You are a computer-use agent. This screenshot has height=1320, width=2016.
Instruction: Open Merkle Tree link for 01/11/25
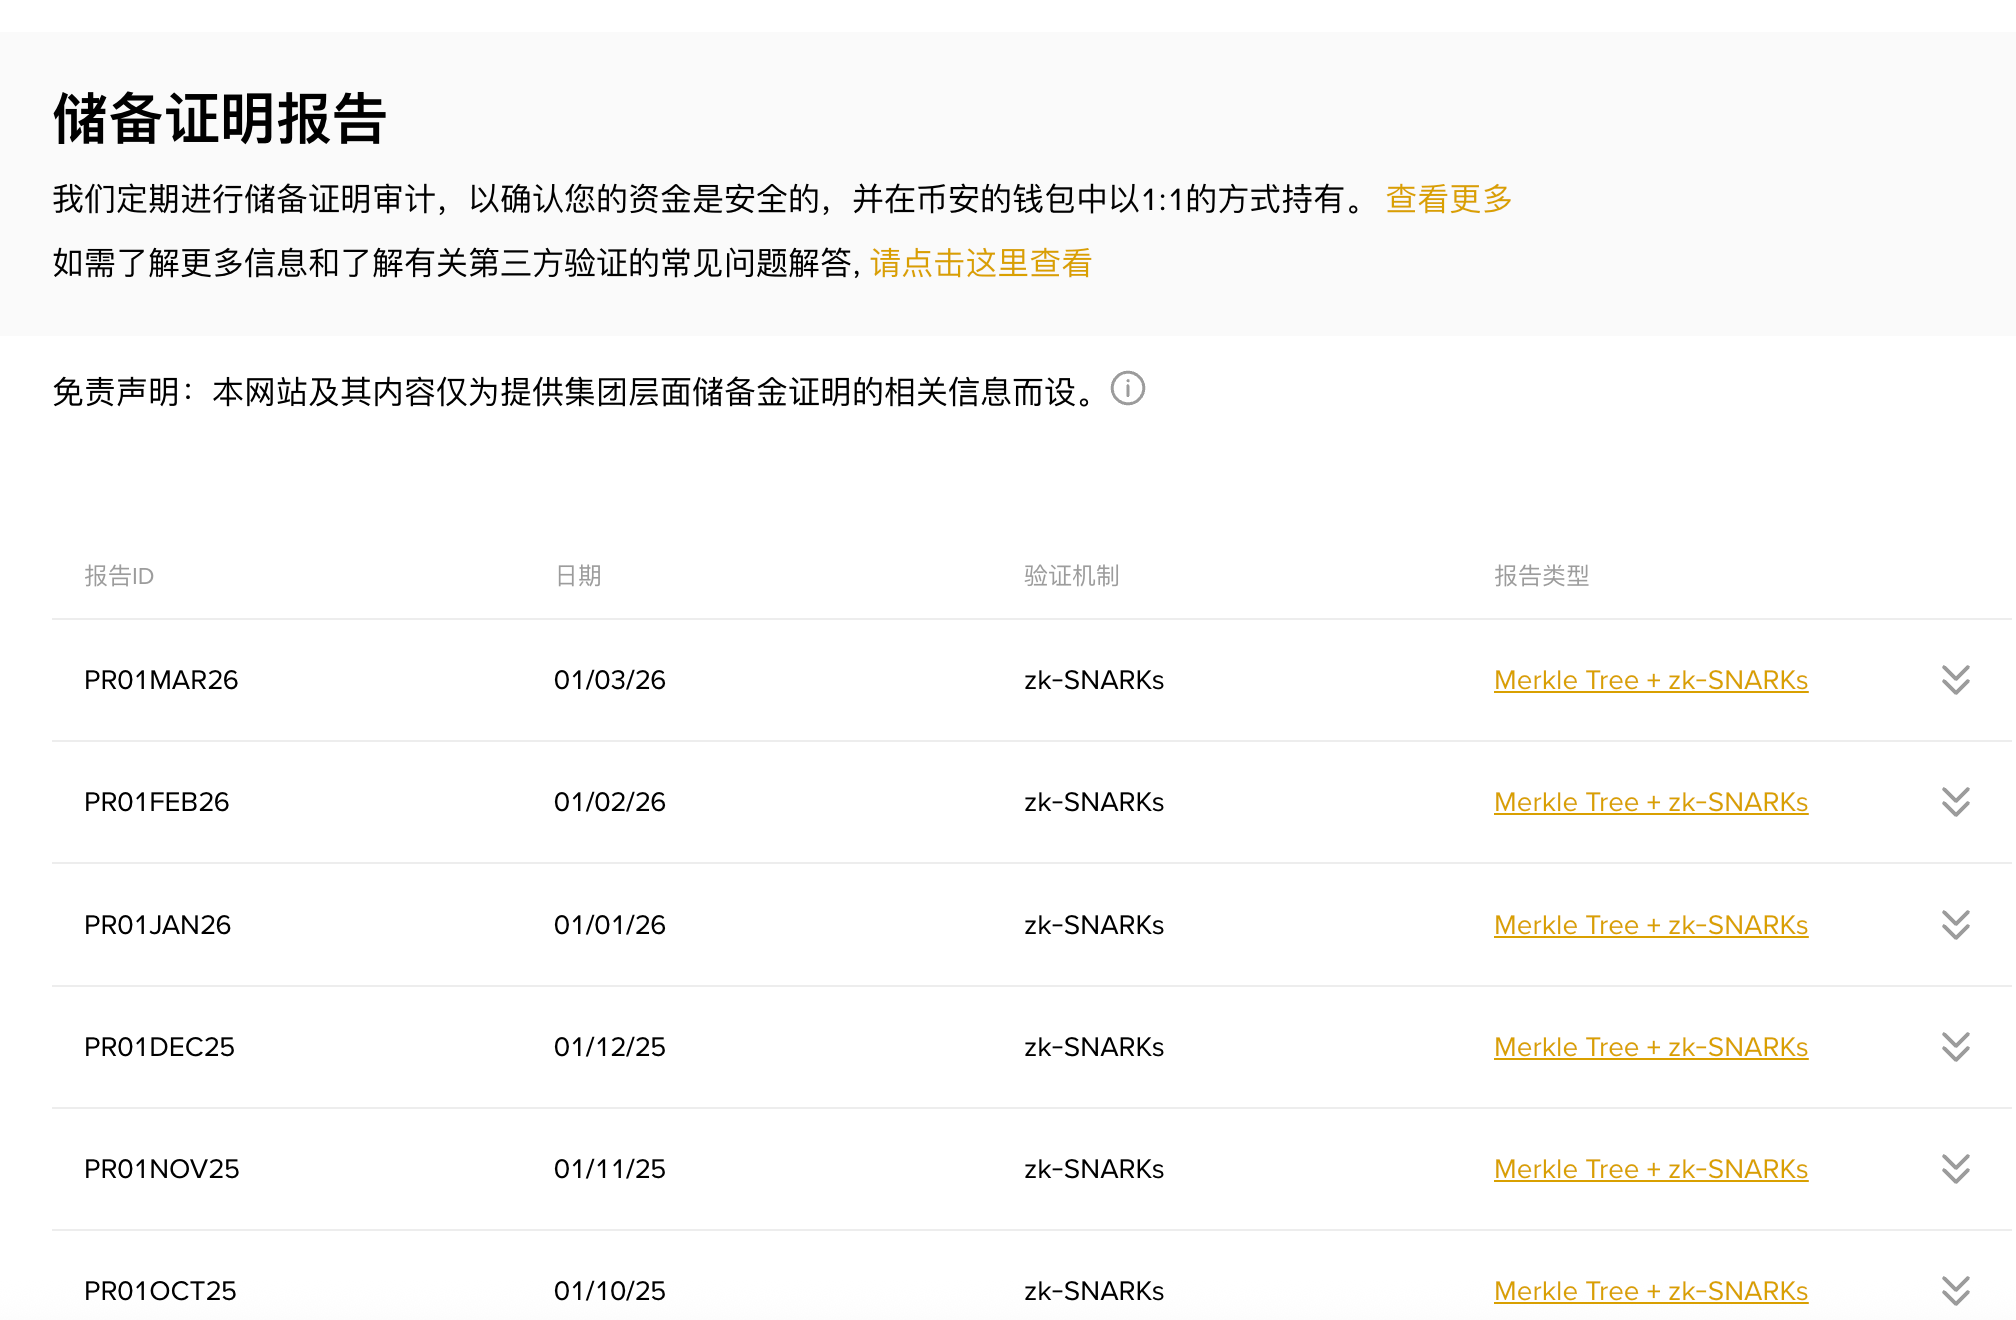[1650, 1169]
